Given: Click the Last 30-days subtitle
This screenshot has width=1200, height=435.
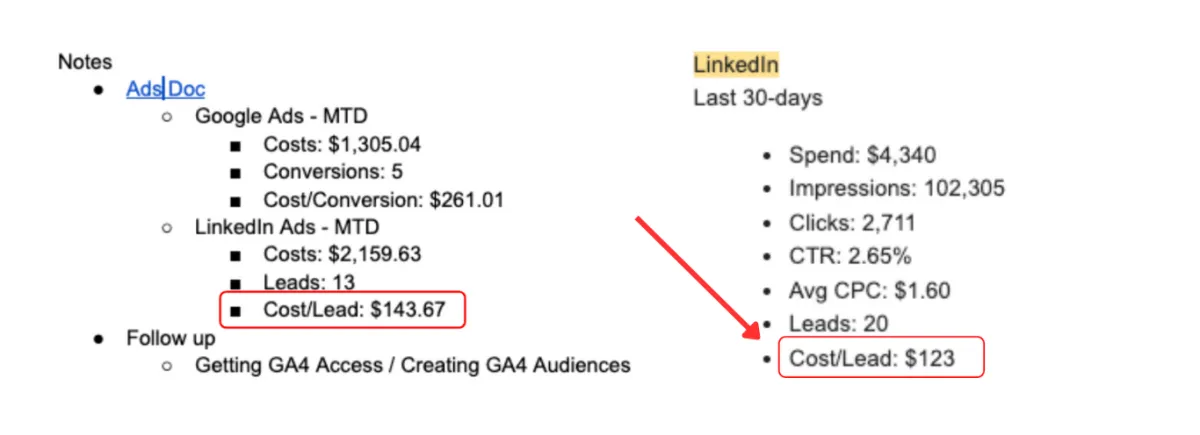Looking at the screenshot, I should coord(758,98).
